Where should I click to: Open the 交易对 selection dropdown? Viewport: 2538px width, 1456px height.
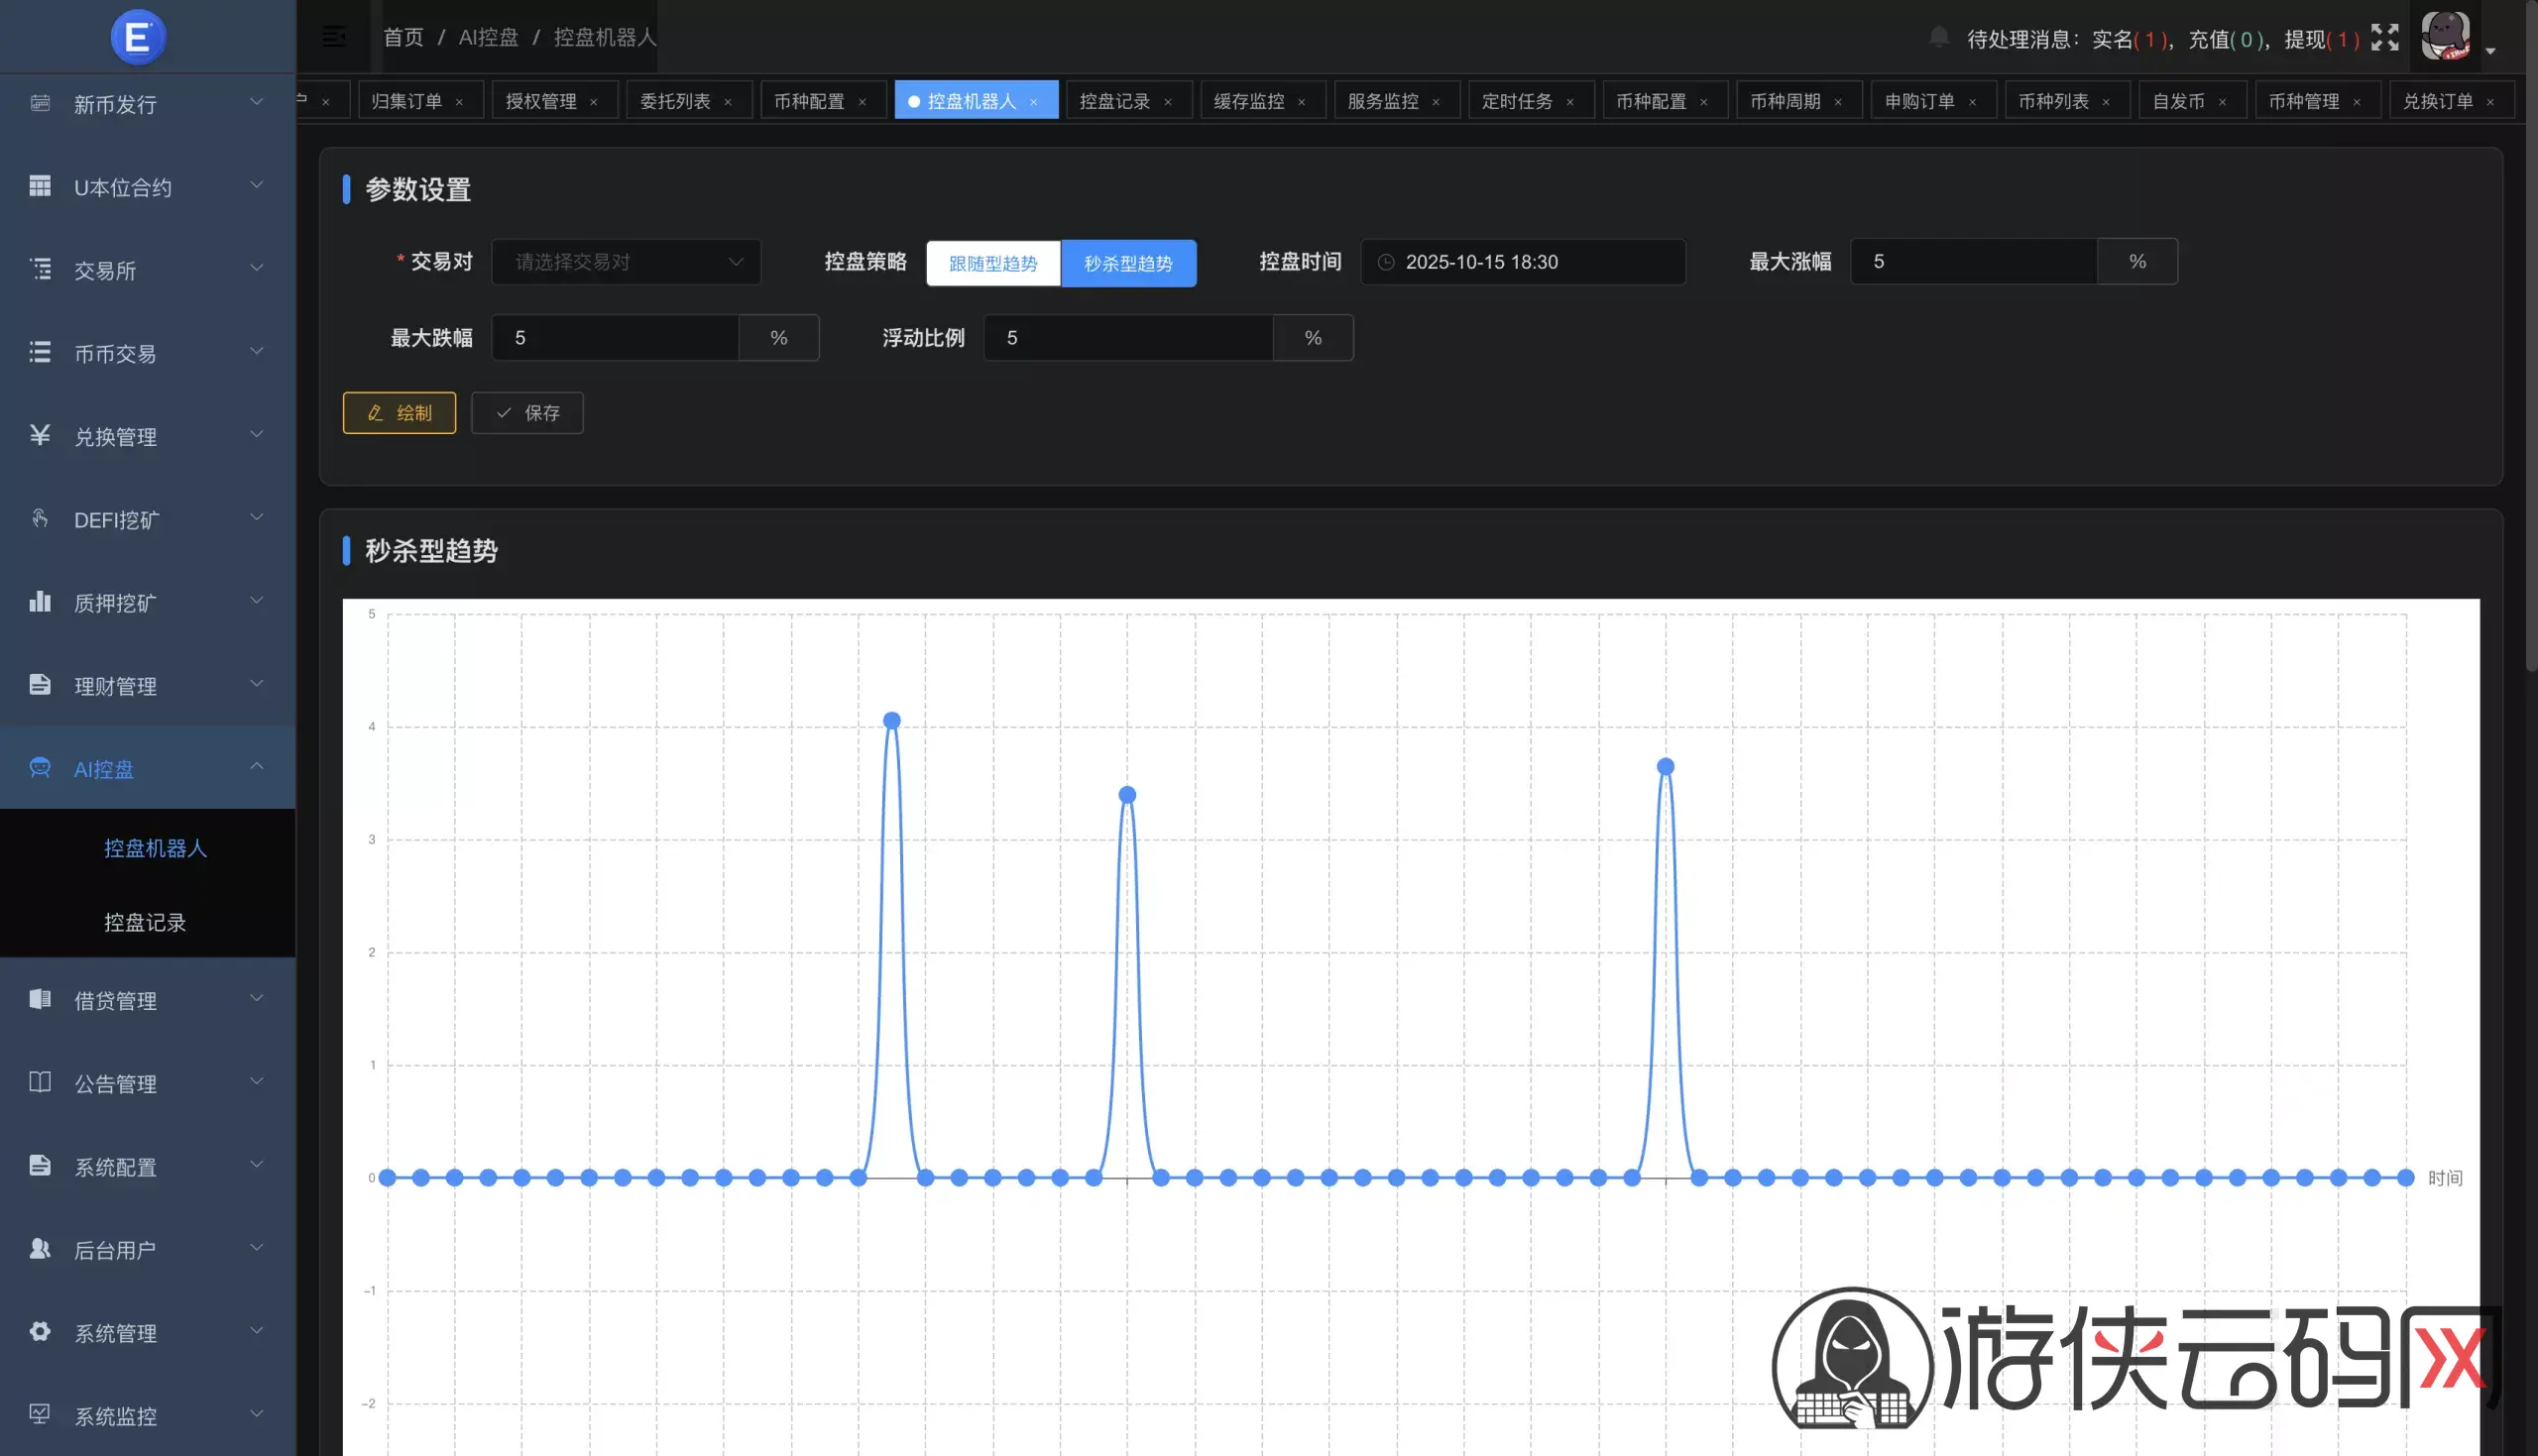point(626,262)
